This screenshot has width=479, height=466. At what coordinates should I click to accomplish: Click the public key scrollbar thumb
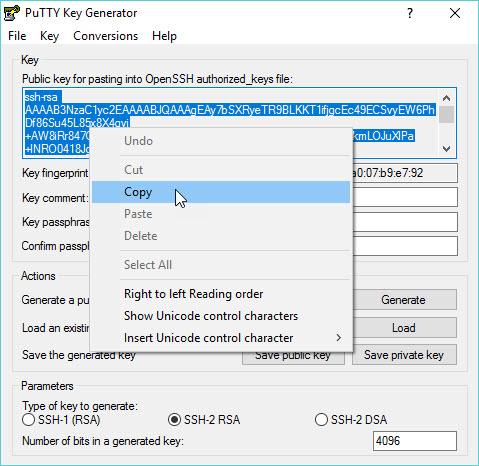pos(446,114)
